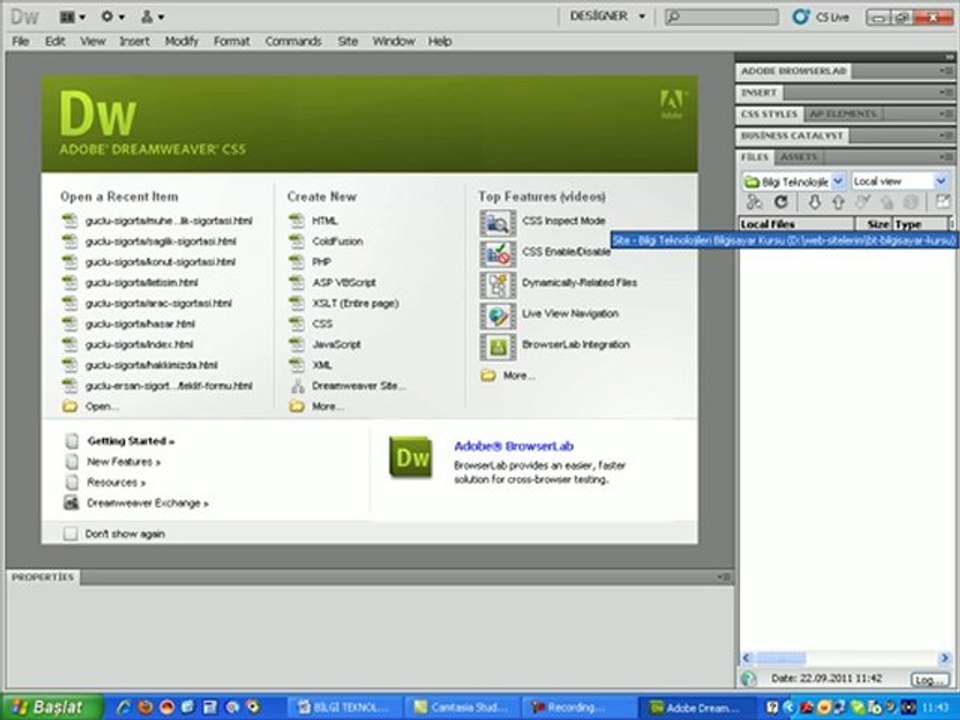This screenshot has width=960, height=720.
Task: Open CSS Styles panel options menu
Action: (x=946, y=114)
